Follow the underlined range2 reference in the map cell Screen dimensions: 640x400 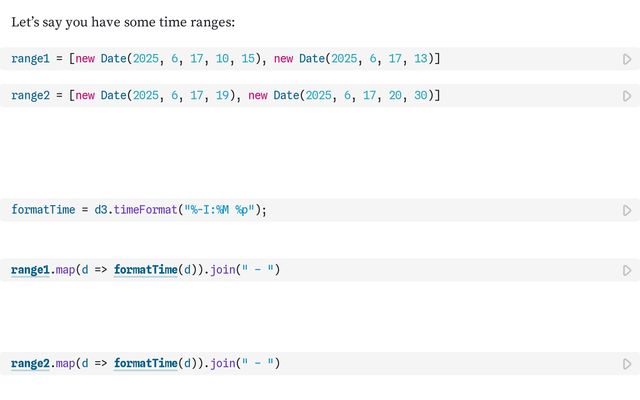pyautogui.click(x=30, y=363)
